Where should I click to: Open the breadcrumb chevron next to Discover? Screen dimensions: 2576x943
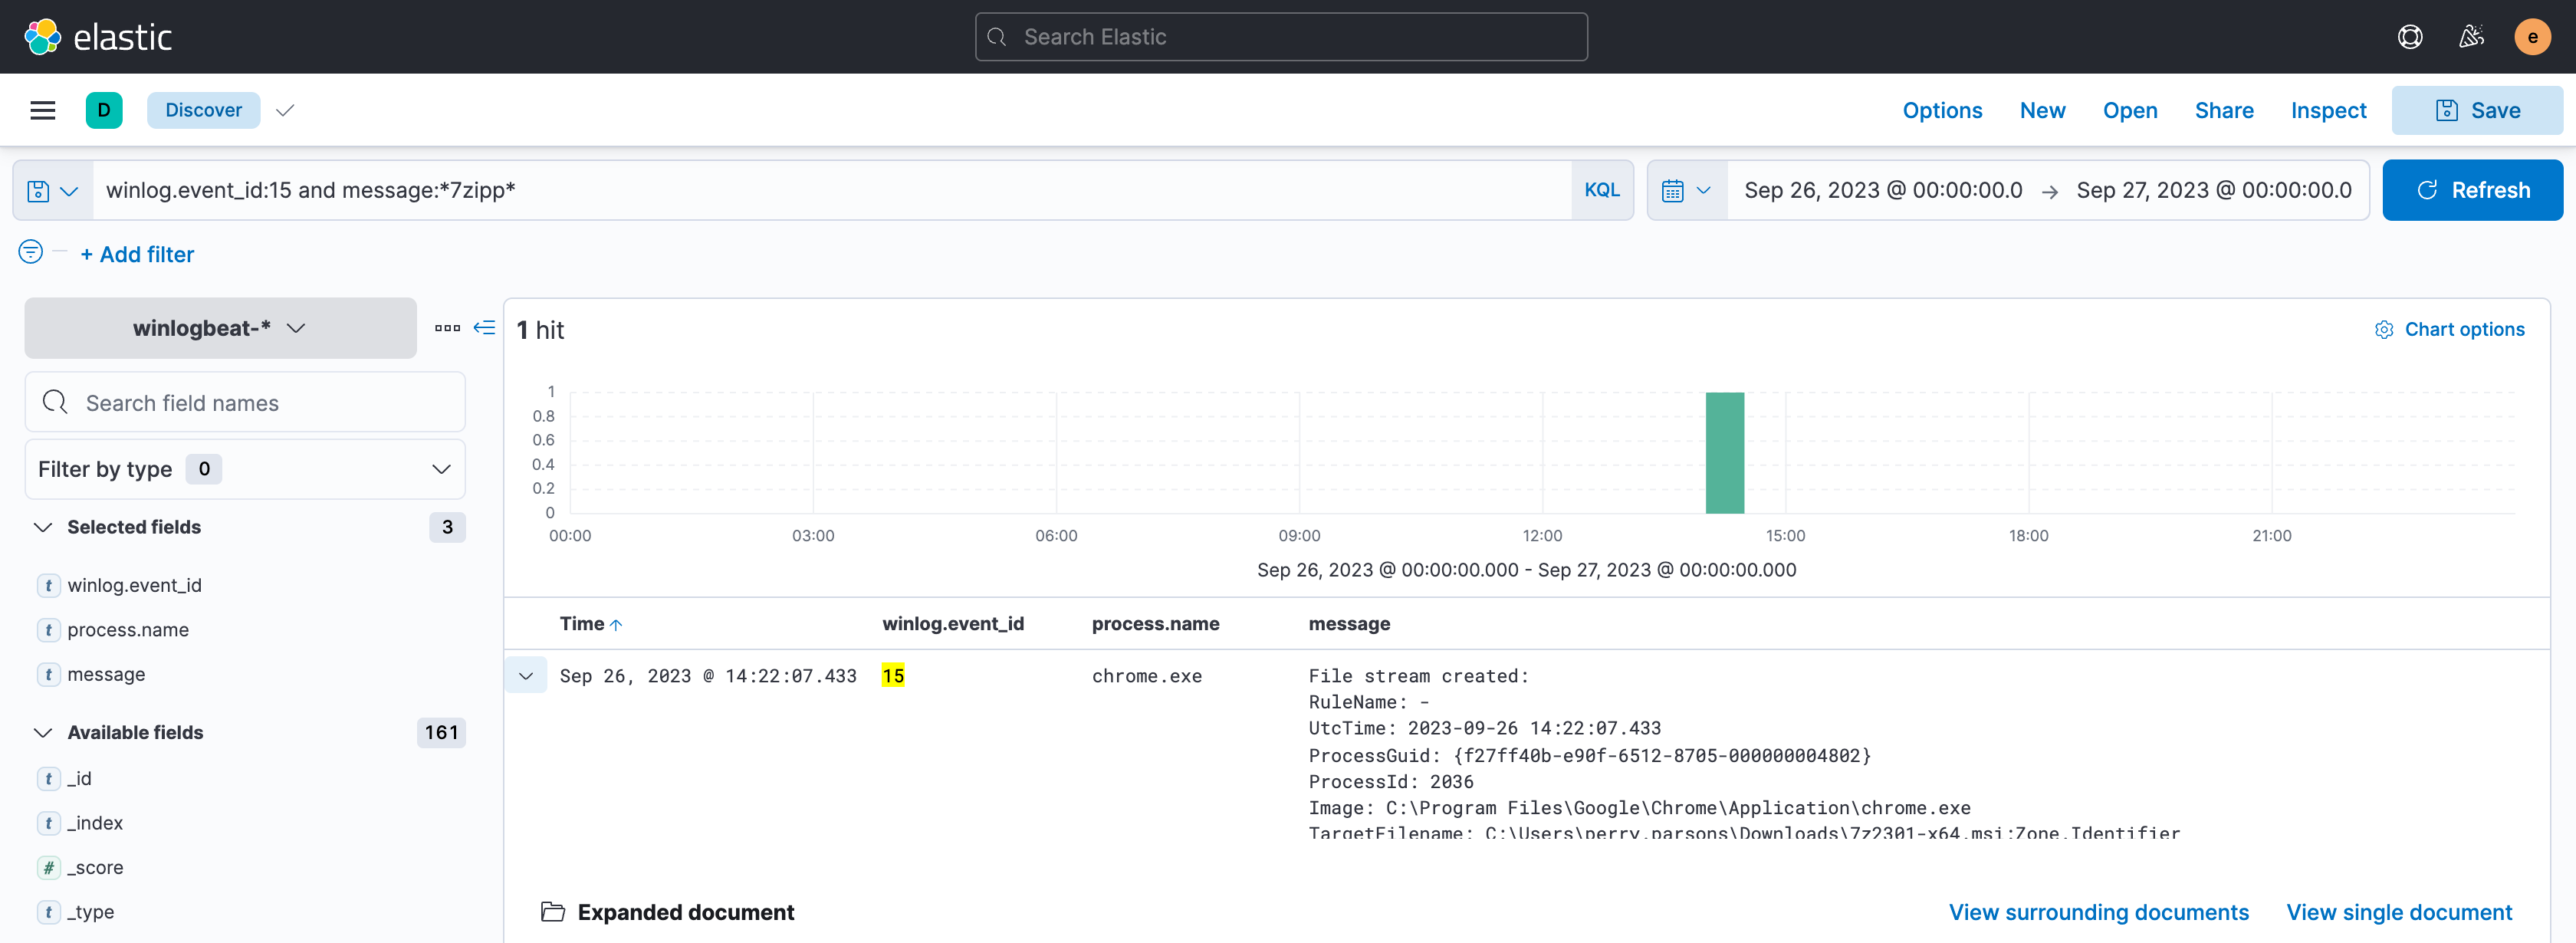click(285, 110)
